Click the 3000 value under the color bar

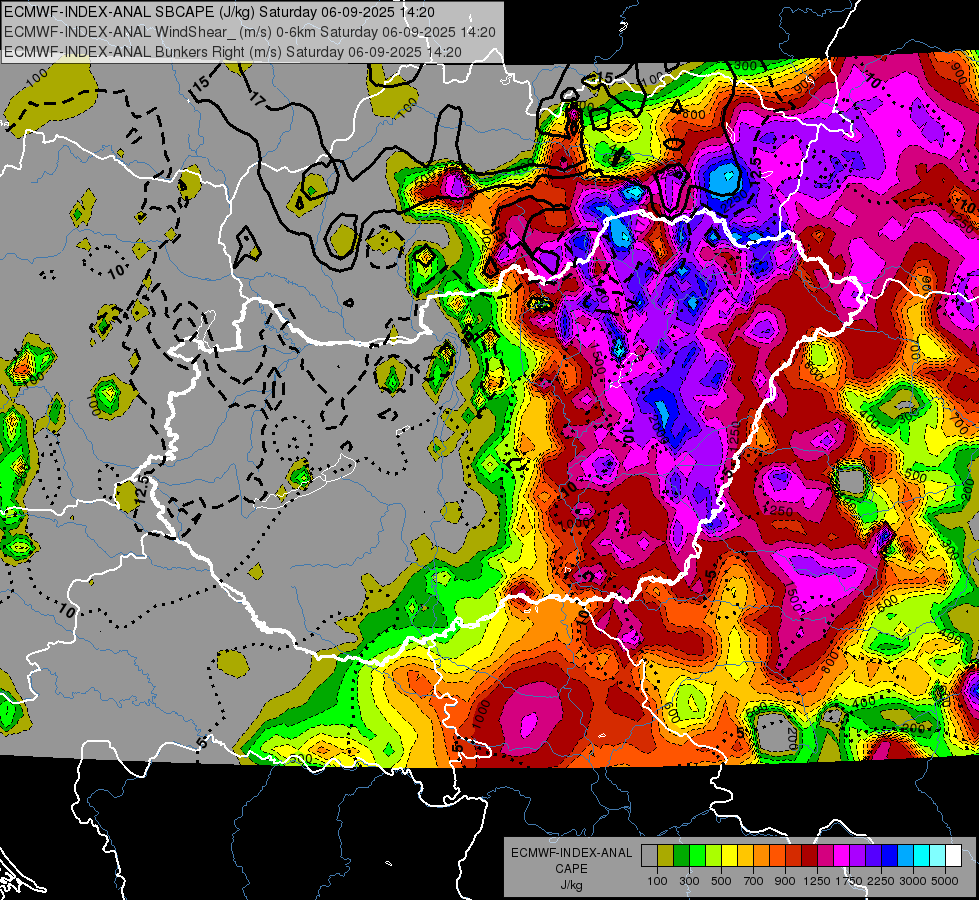click(913, 881)
